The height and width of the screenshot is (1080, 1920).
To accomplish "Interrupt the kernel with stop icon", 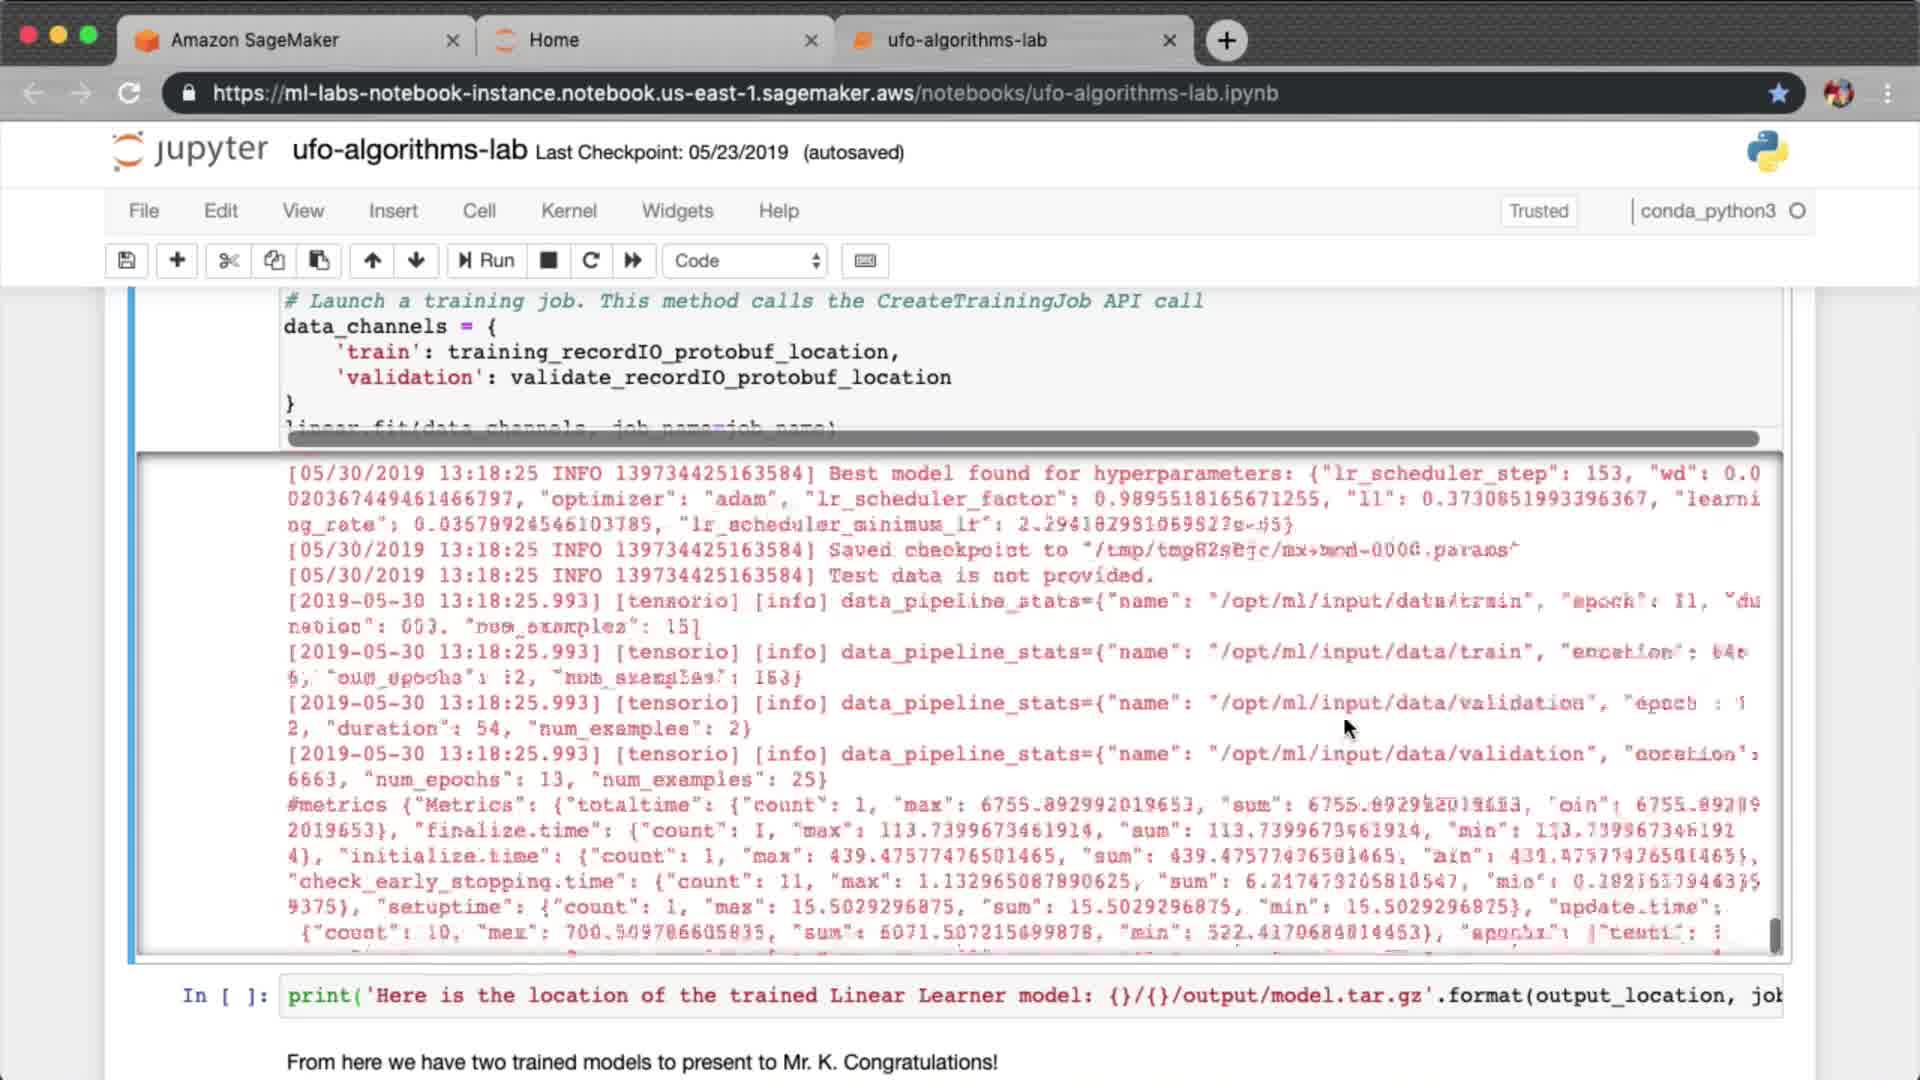I will click(x=548, y=261).
